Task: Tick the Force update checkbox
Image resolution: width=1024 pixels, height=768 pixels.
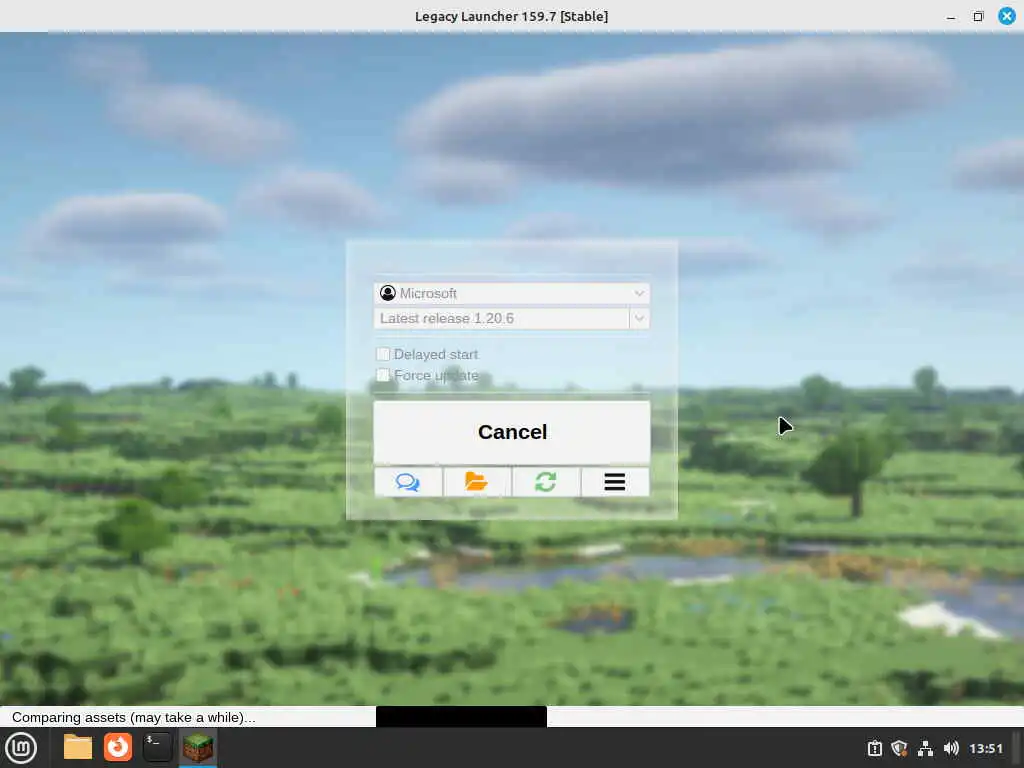Action: (383, 375)
